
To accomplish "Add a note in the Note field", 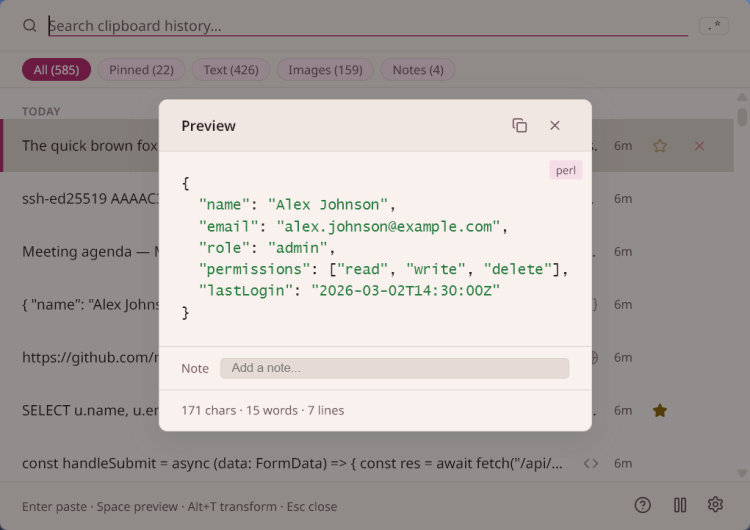I will [394, 368].
